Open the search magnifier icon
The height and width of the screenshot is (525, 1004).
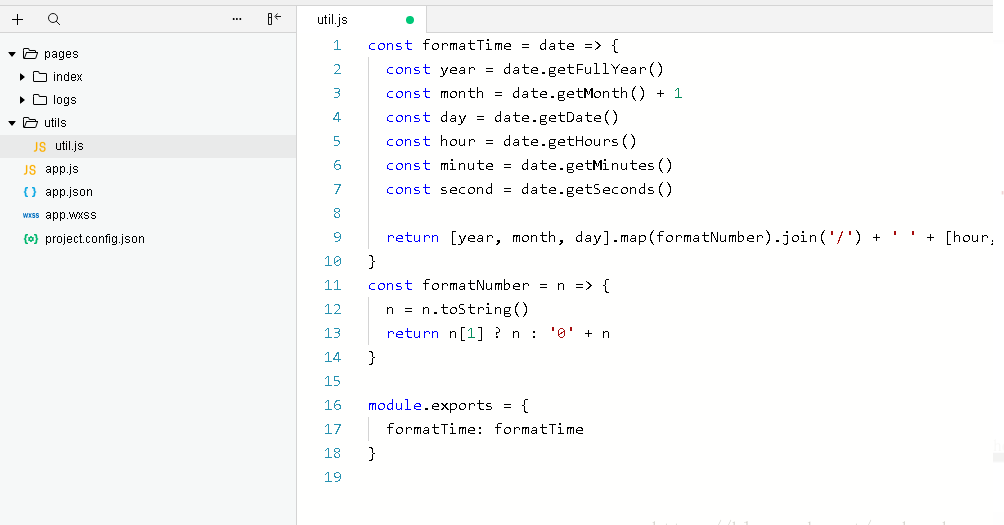tap(54, 19)
